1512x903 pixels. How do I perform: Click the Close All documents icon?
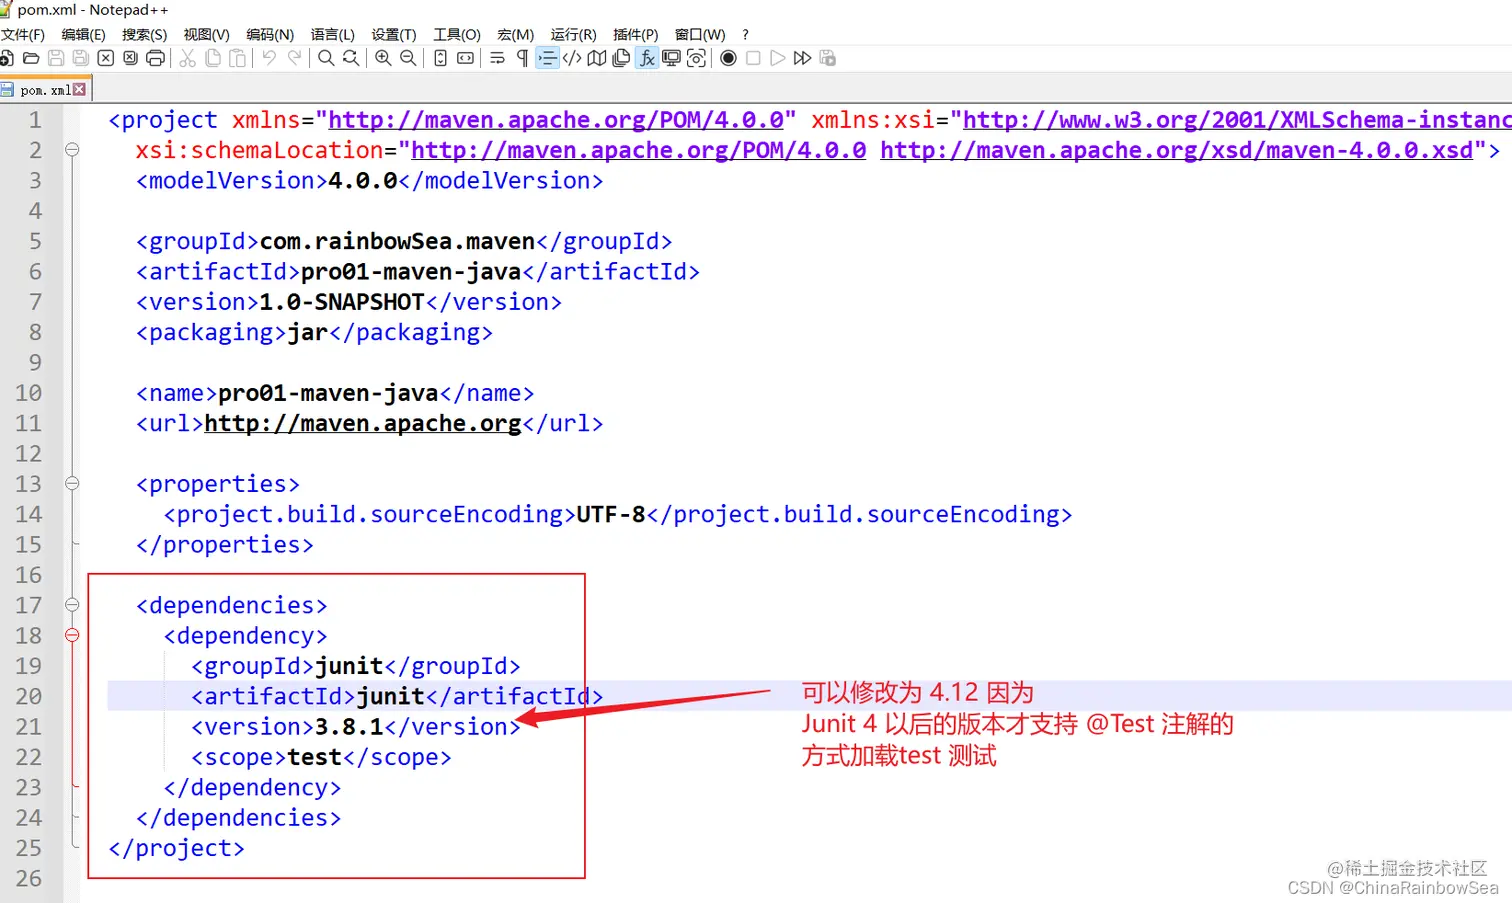130,58
